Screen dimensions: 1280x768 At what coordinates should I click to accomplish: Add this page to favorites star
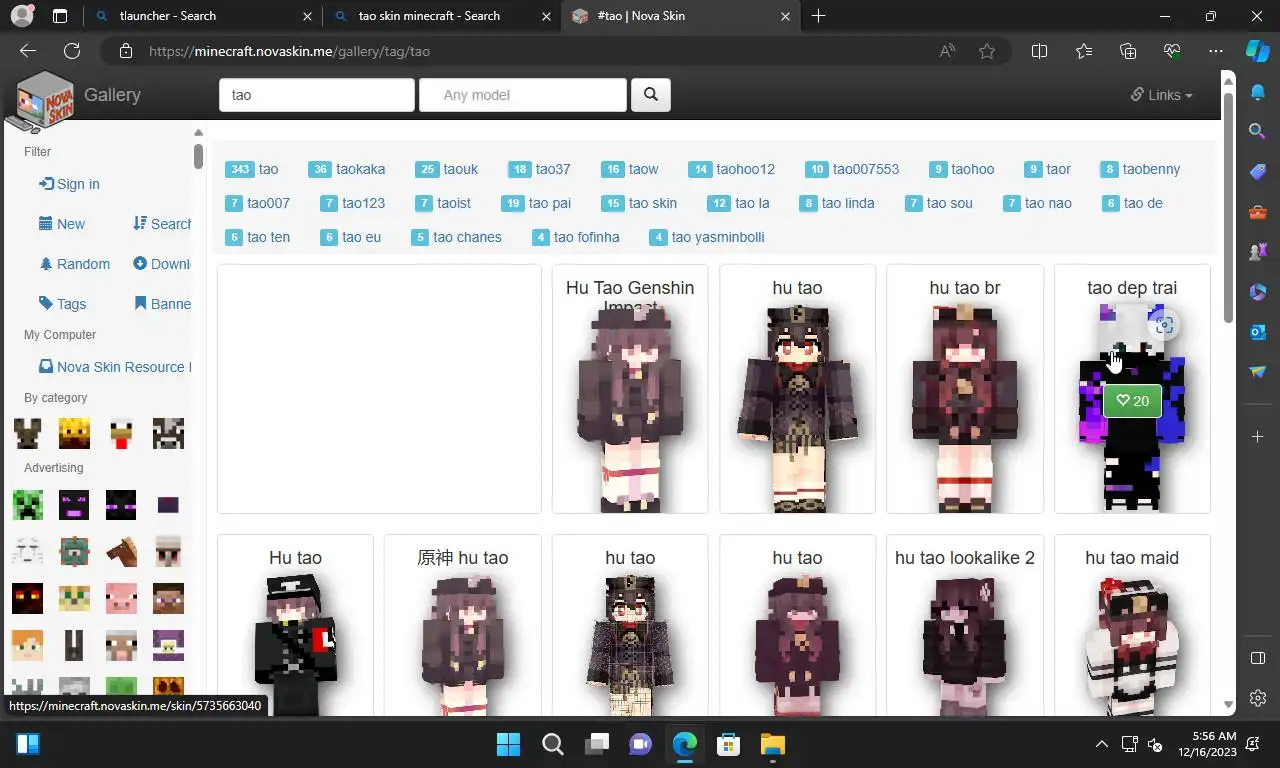point(987,51)
